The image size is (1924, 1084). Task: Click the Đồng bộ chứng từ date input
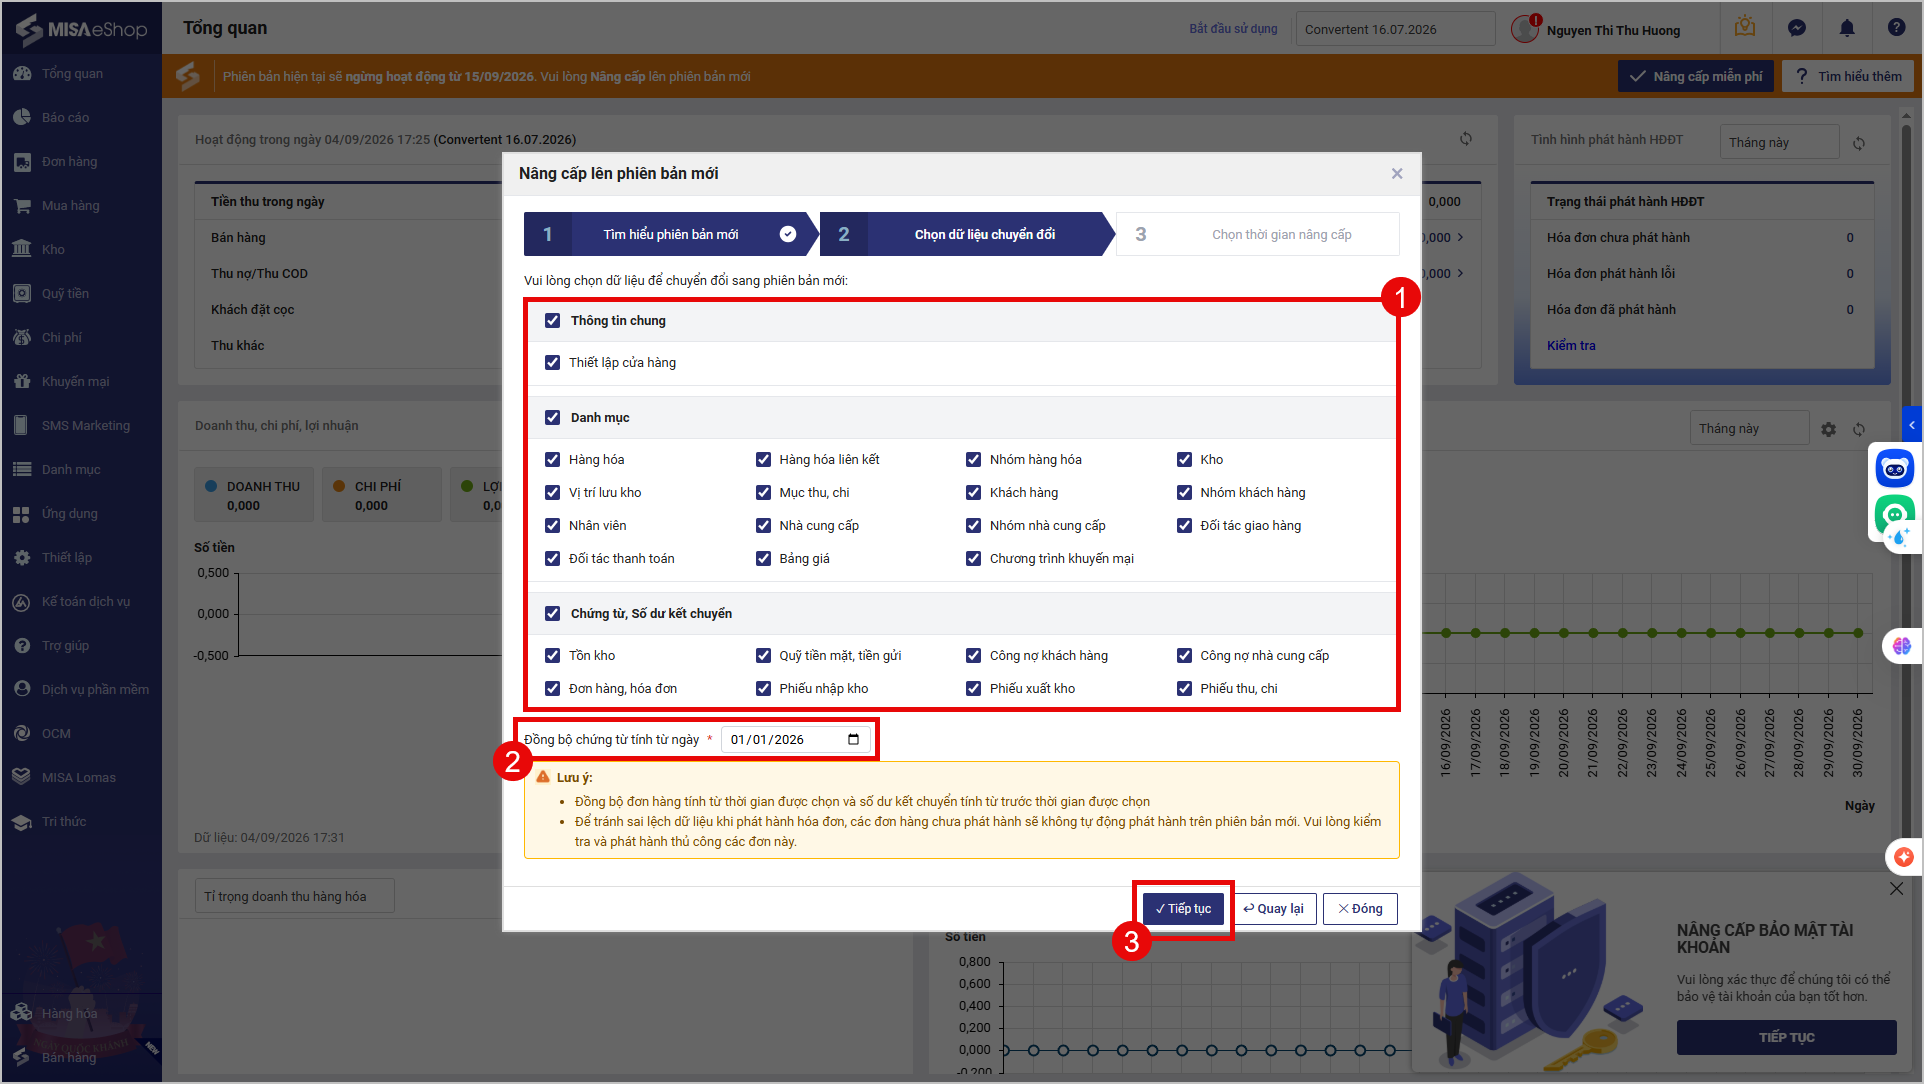(795, 739)
